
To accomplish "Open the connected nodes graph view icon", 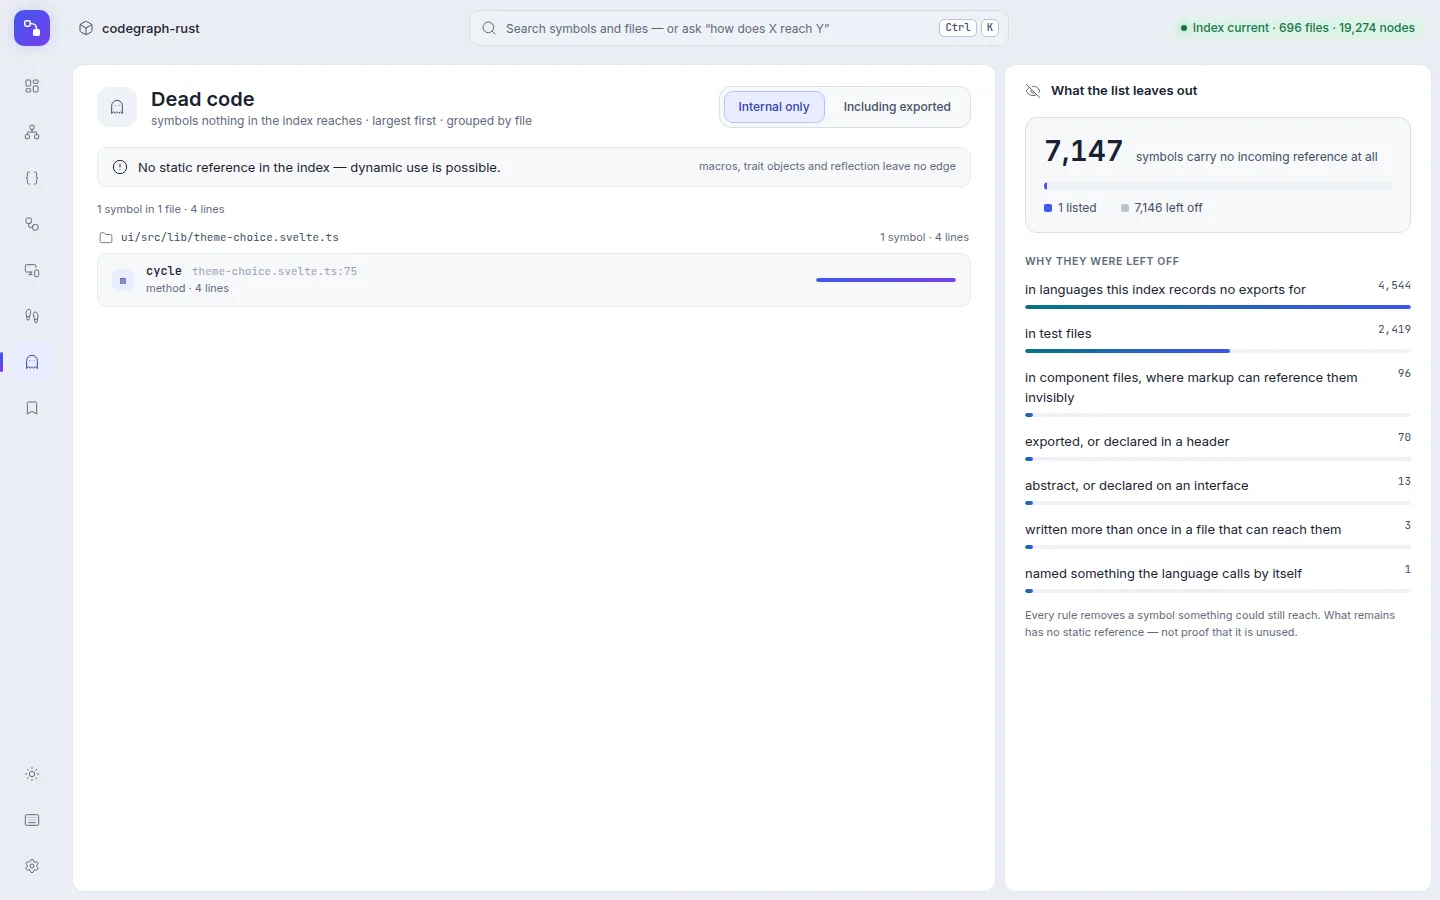I will point(32,224).
